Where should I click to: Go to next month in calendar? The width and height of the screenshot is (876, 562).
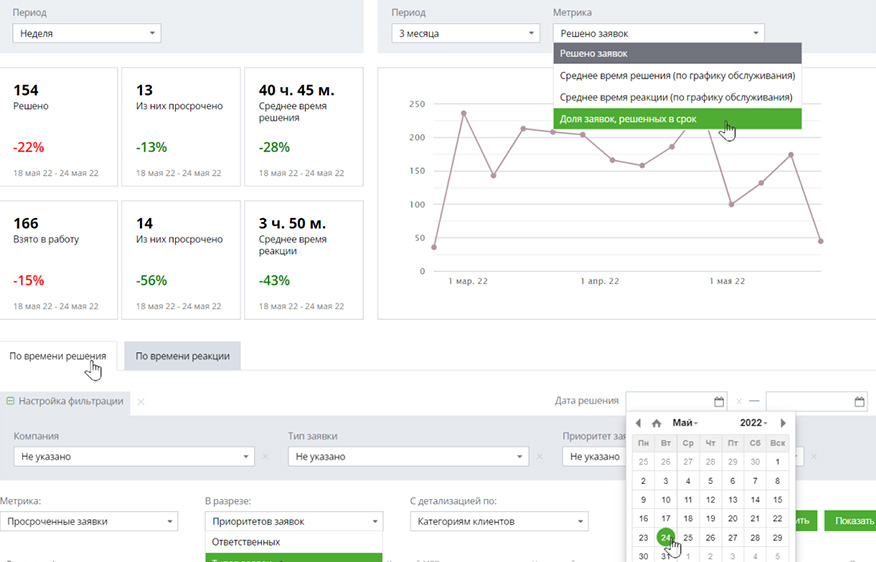tap(783, 423)
